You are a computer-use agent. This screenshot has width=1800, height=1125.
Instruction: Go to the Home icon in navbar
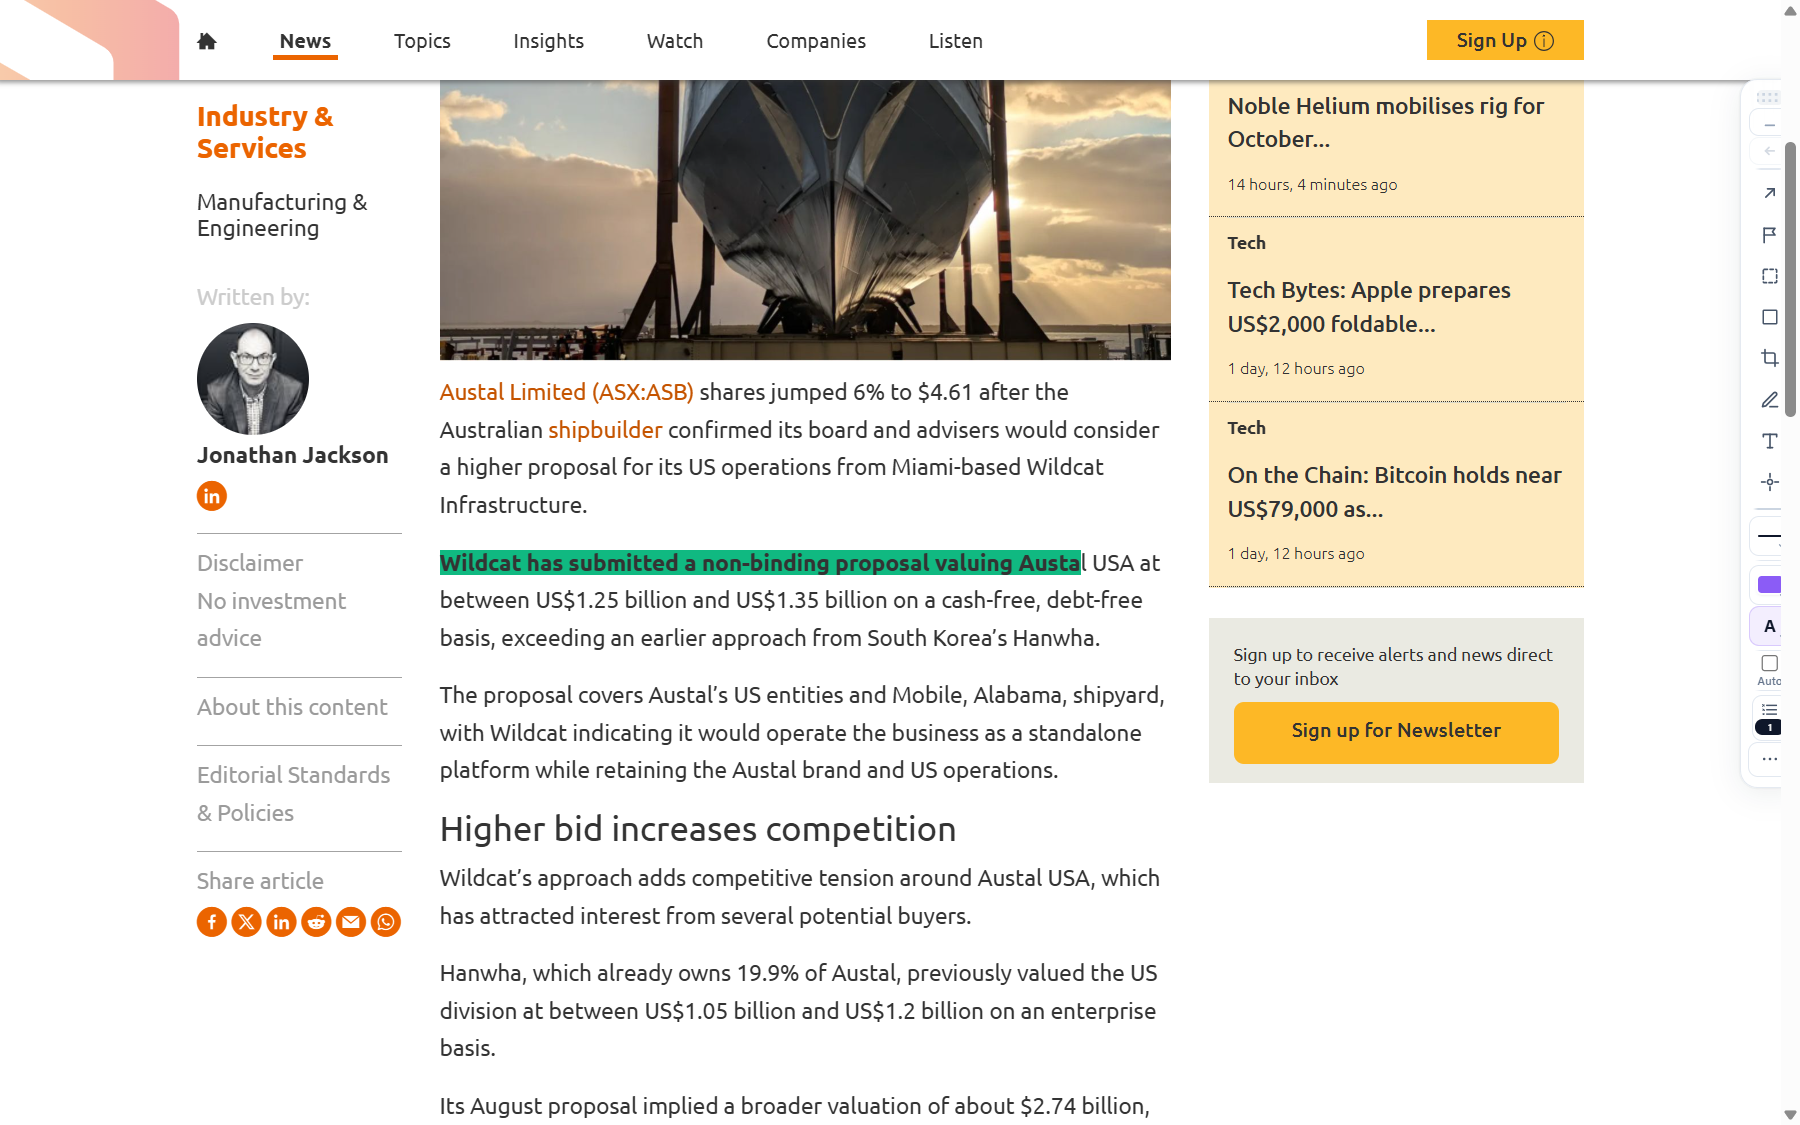pyautogui.click(x=207, y=41)
